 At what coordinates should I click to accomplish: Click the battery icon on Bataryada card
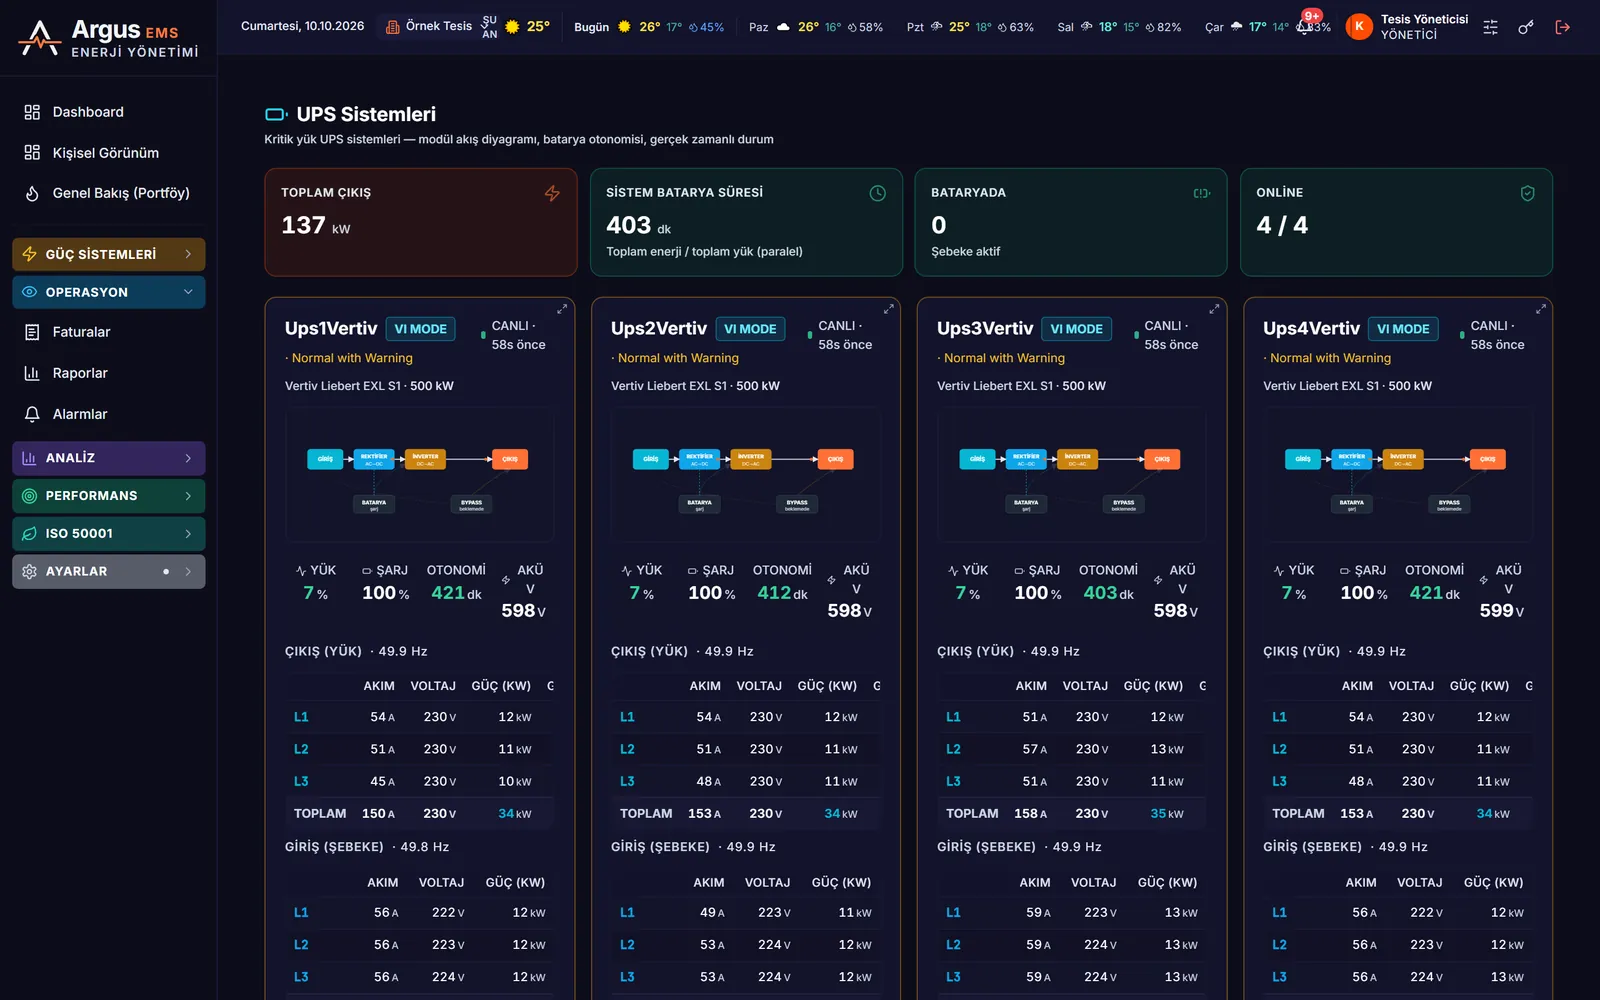point(1202,193)
